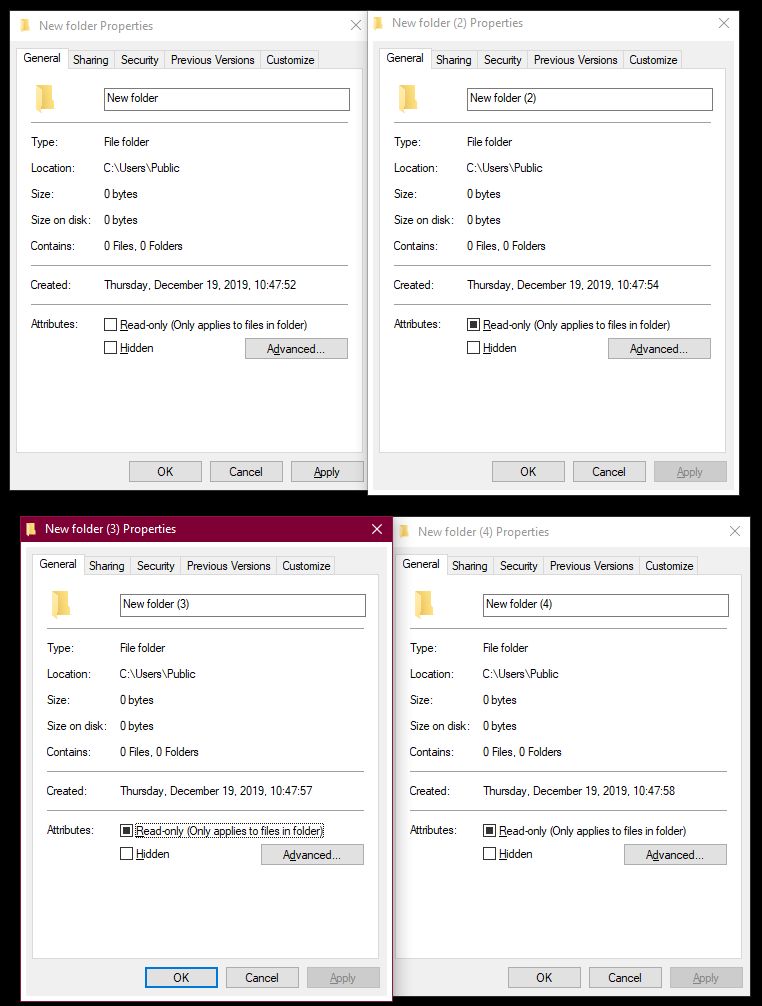Enable Read-only checkbox in New folder Properties
The width and height of the screenshot is (762, 1006).
click(111, 325)
